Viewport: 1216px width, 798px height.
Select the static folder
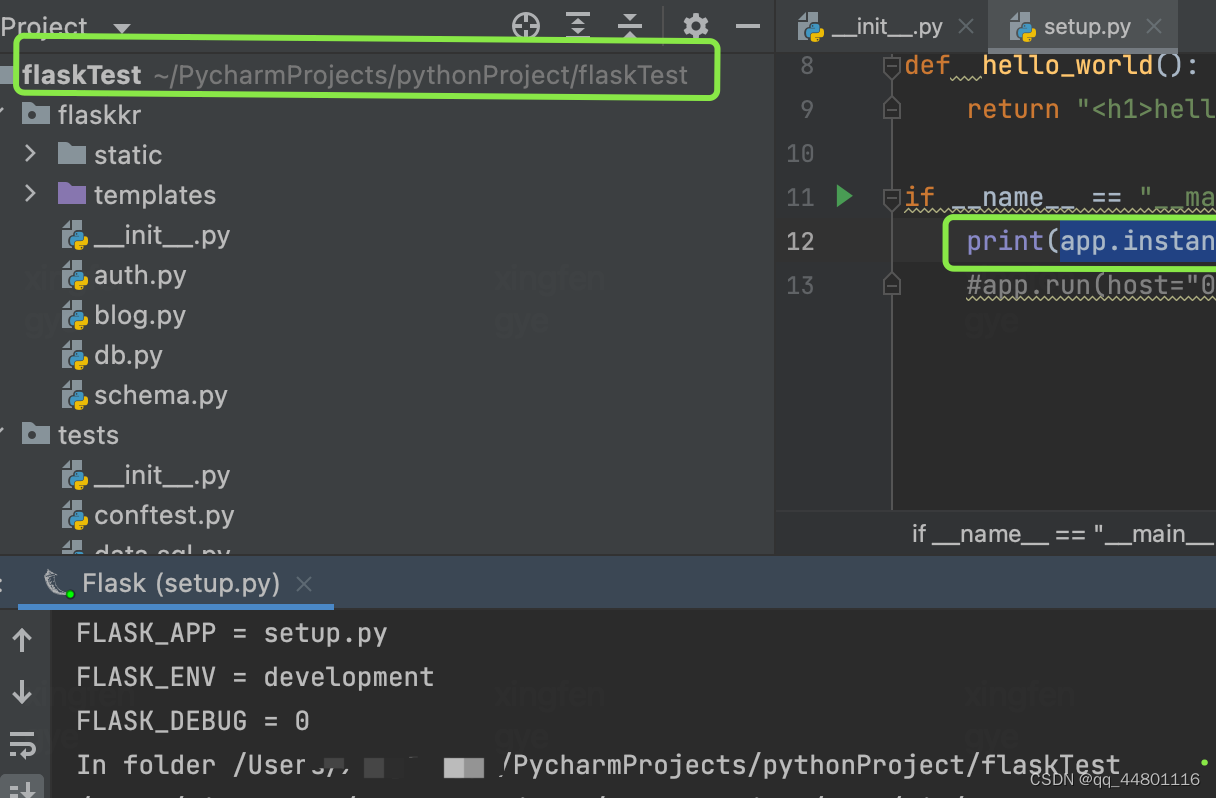click(128, 155)
